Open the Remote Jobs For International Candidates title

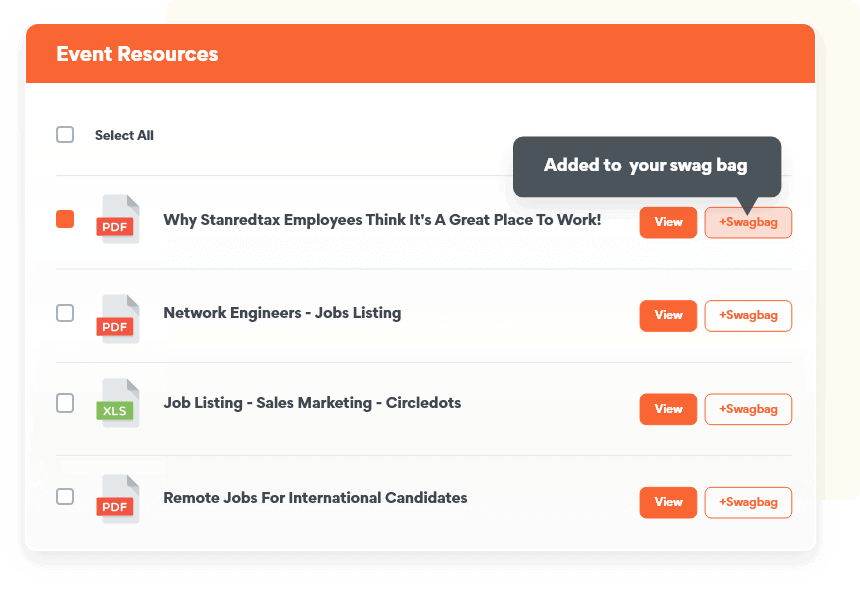click(315, 497)
